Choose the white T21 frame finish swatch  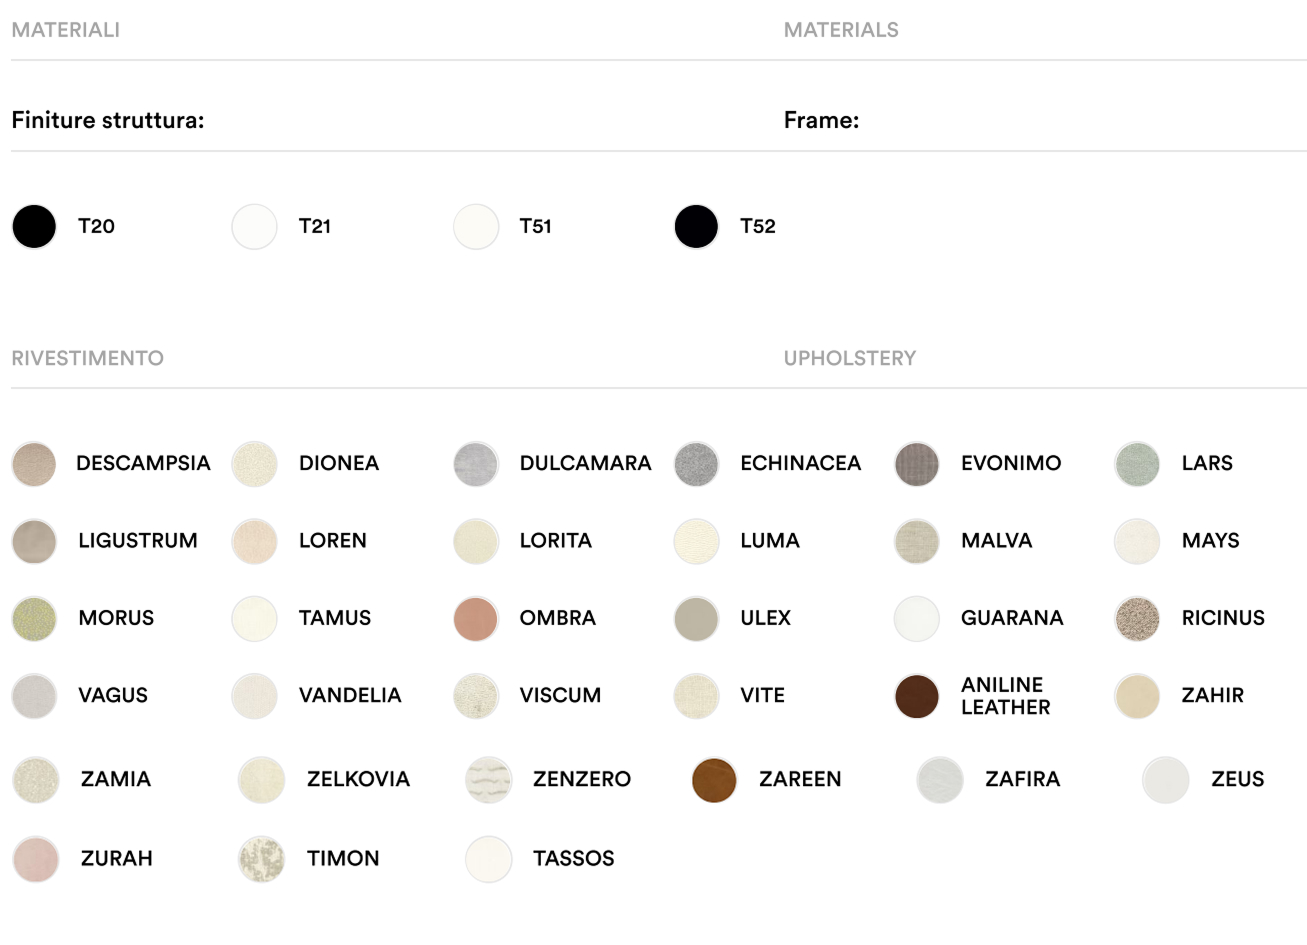[254, 227]
